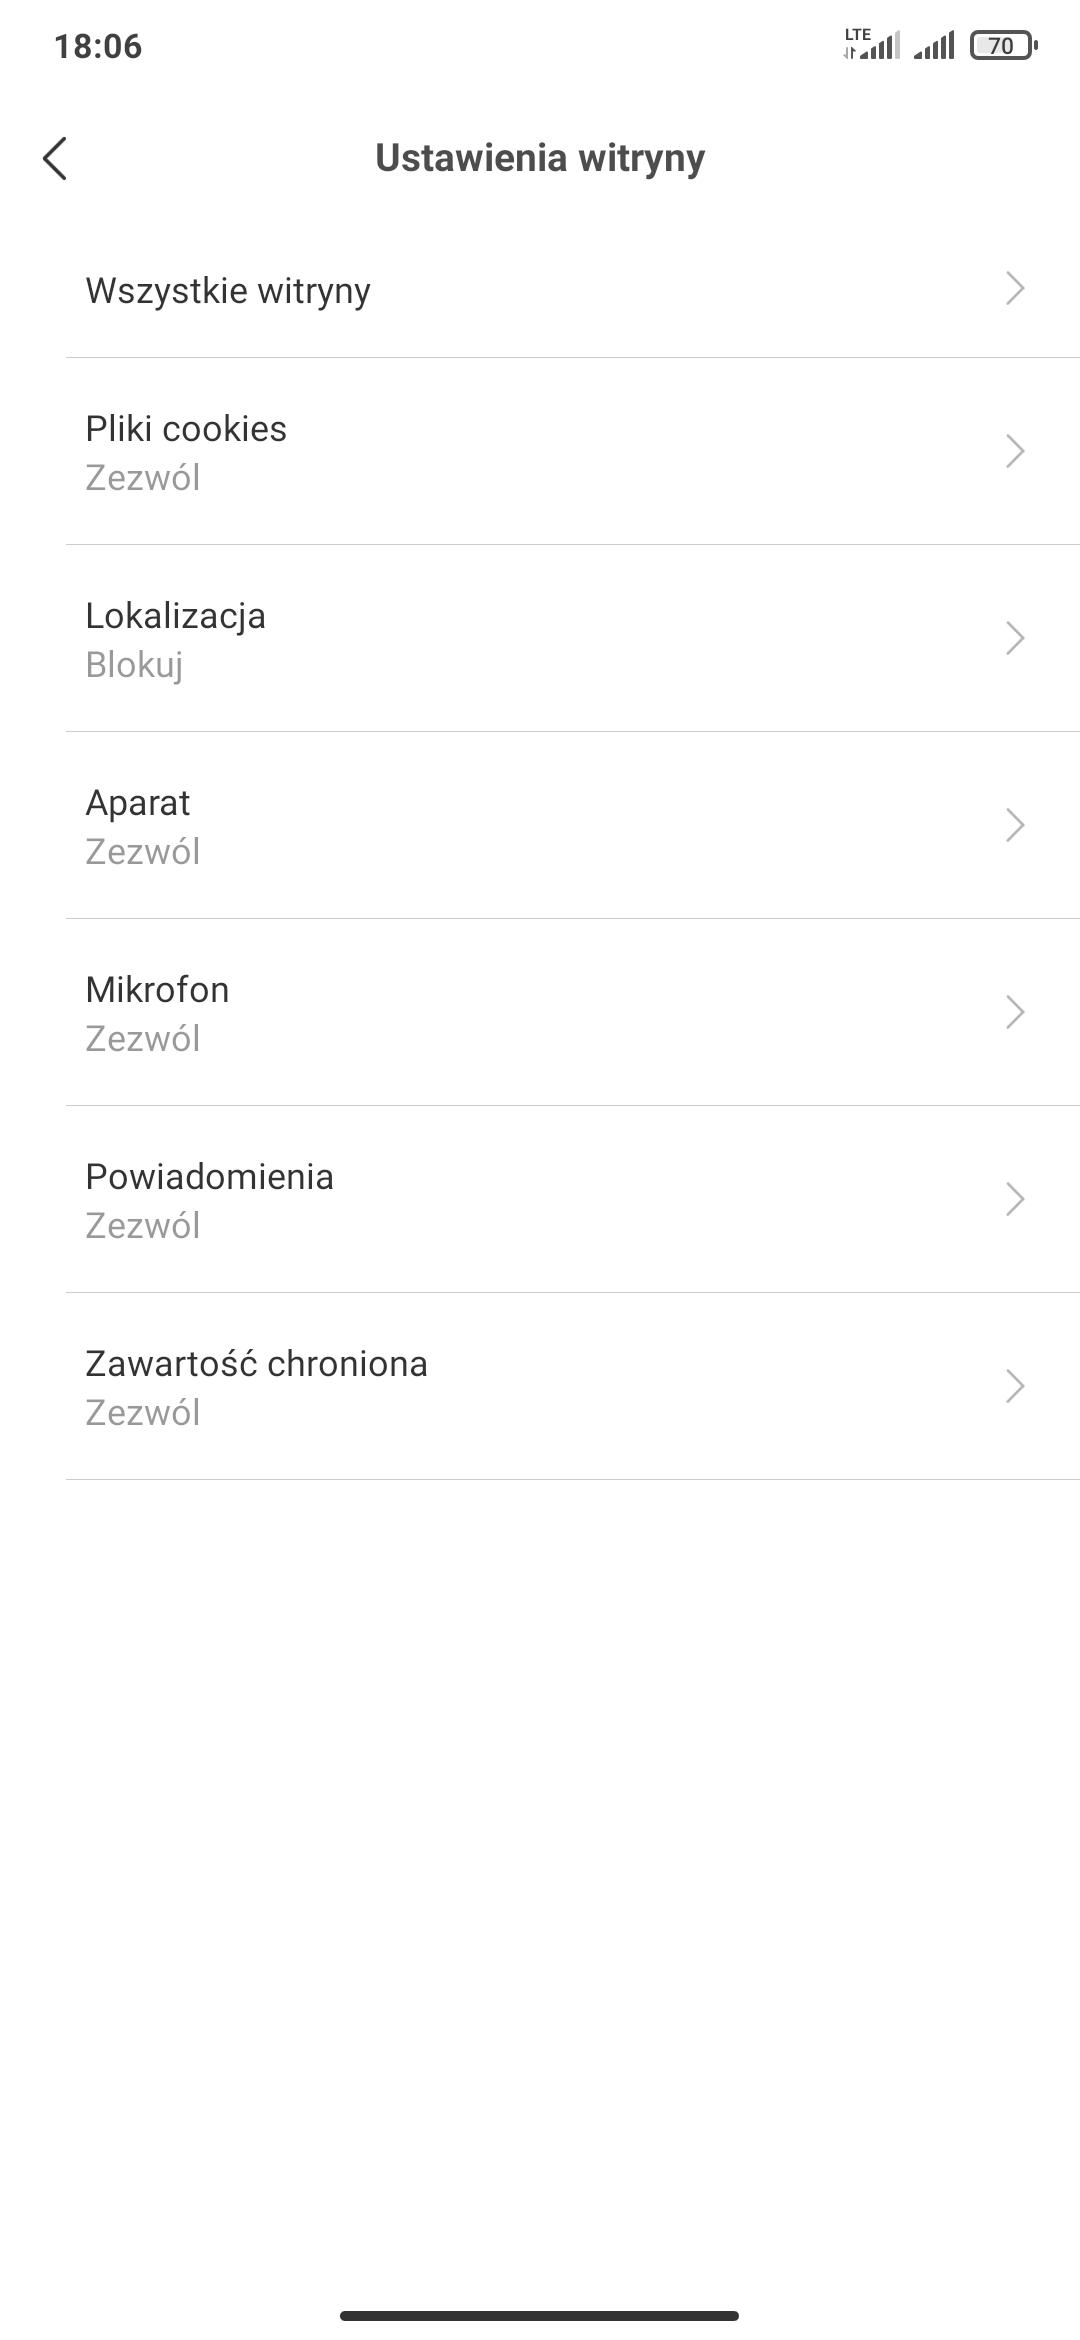Image resolution: width=1080 pixels, height=2340 pixels.
Task: Tap the back arrow icon
Action: tap(55, 158)
